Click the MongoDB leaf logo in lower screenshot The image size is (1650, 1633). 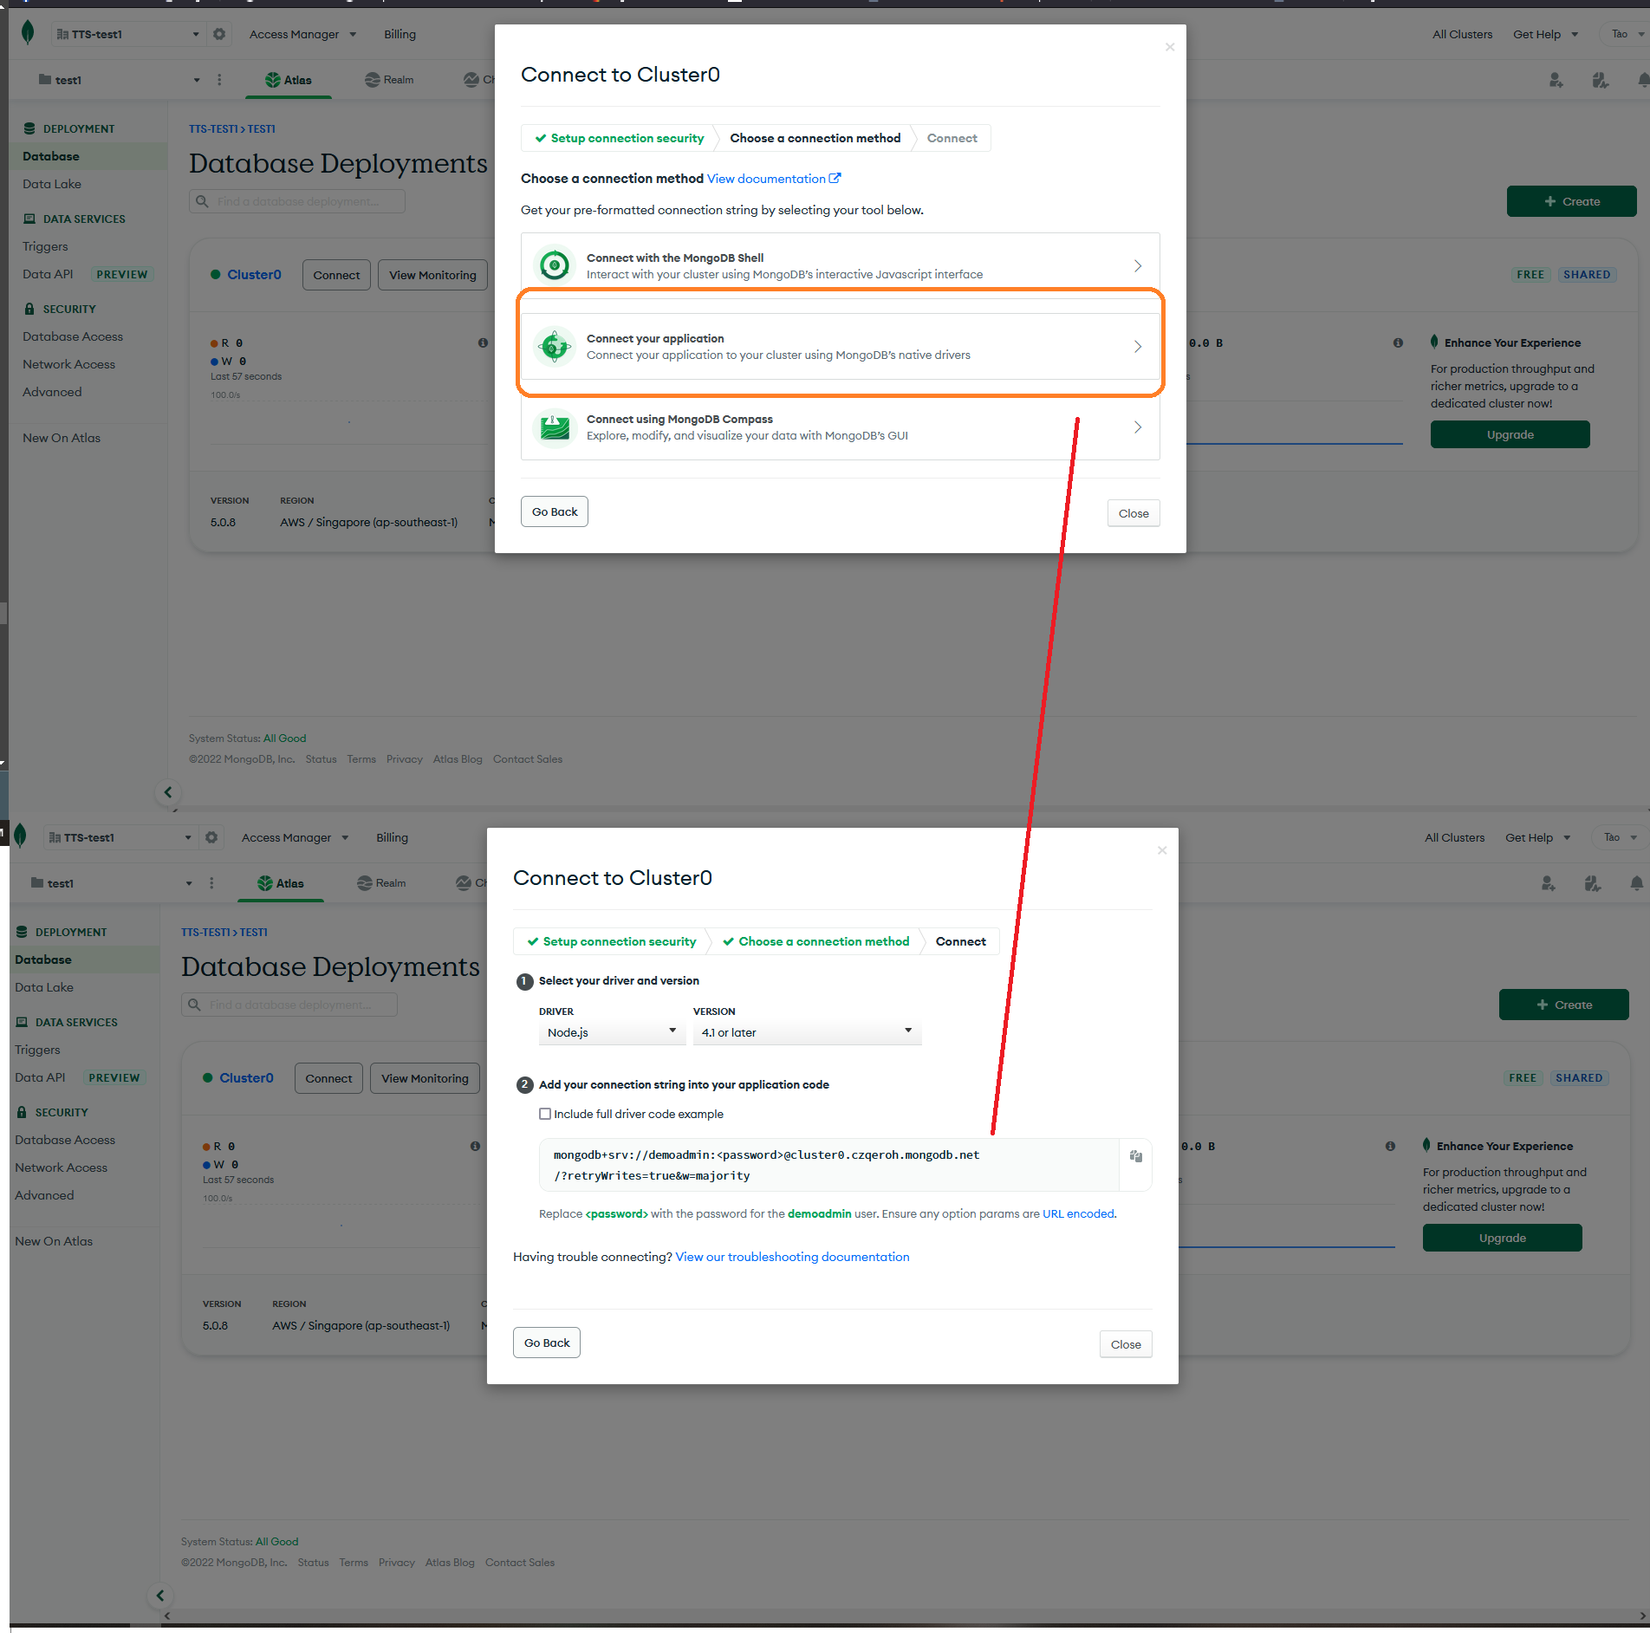[20, 836]
